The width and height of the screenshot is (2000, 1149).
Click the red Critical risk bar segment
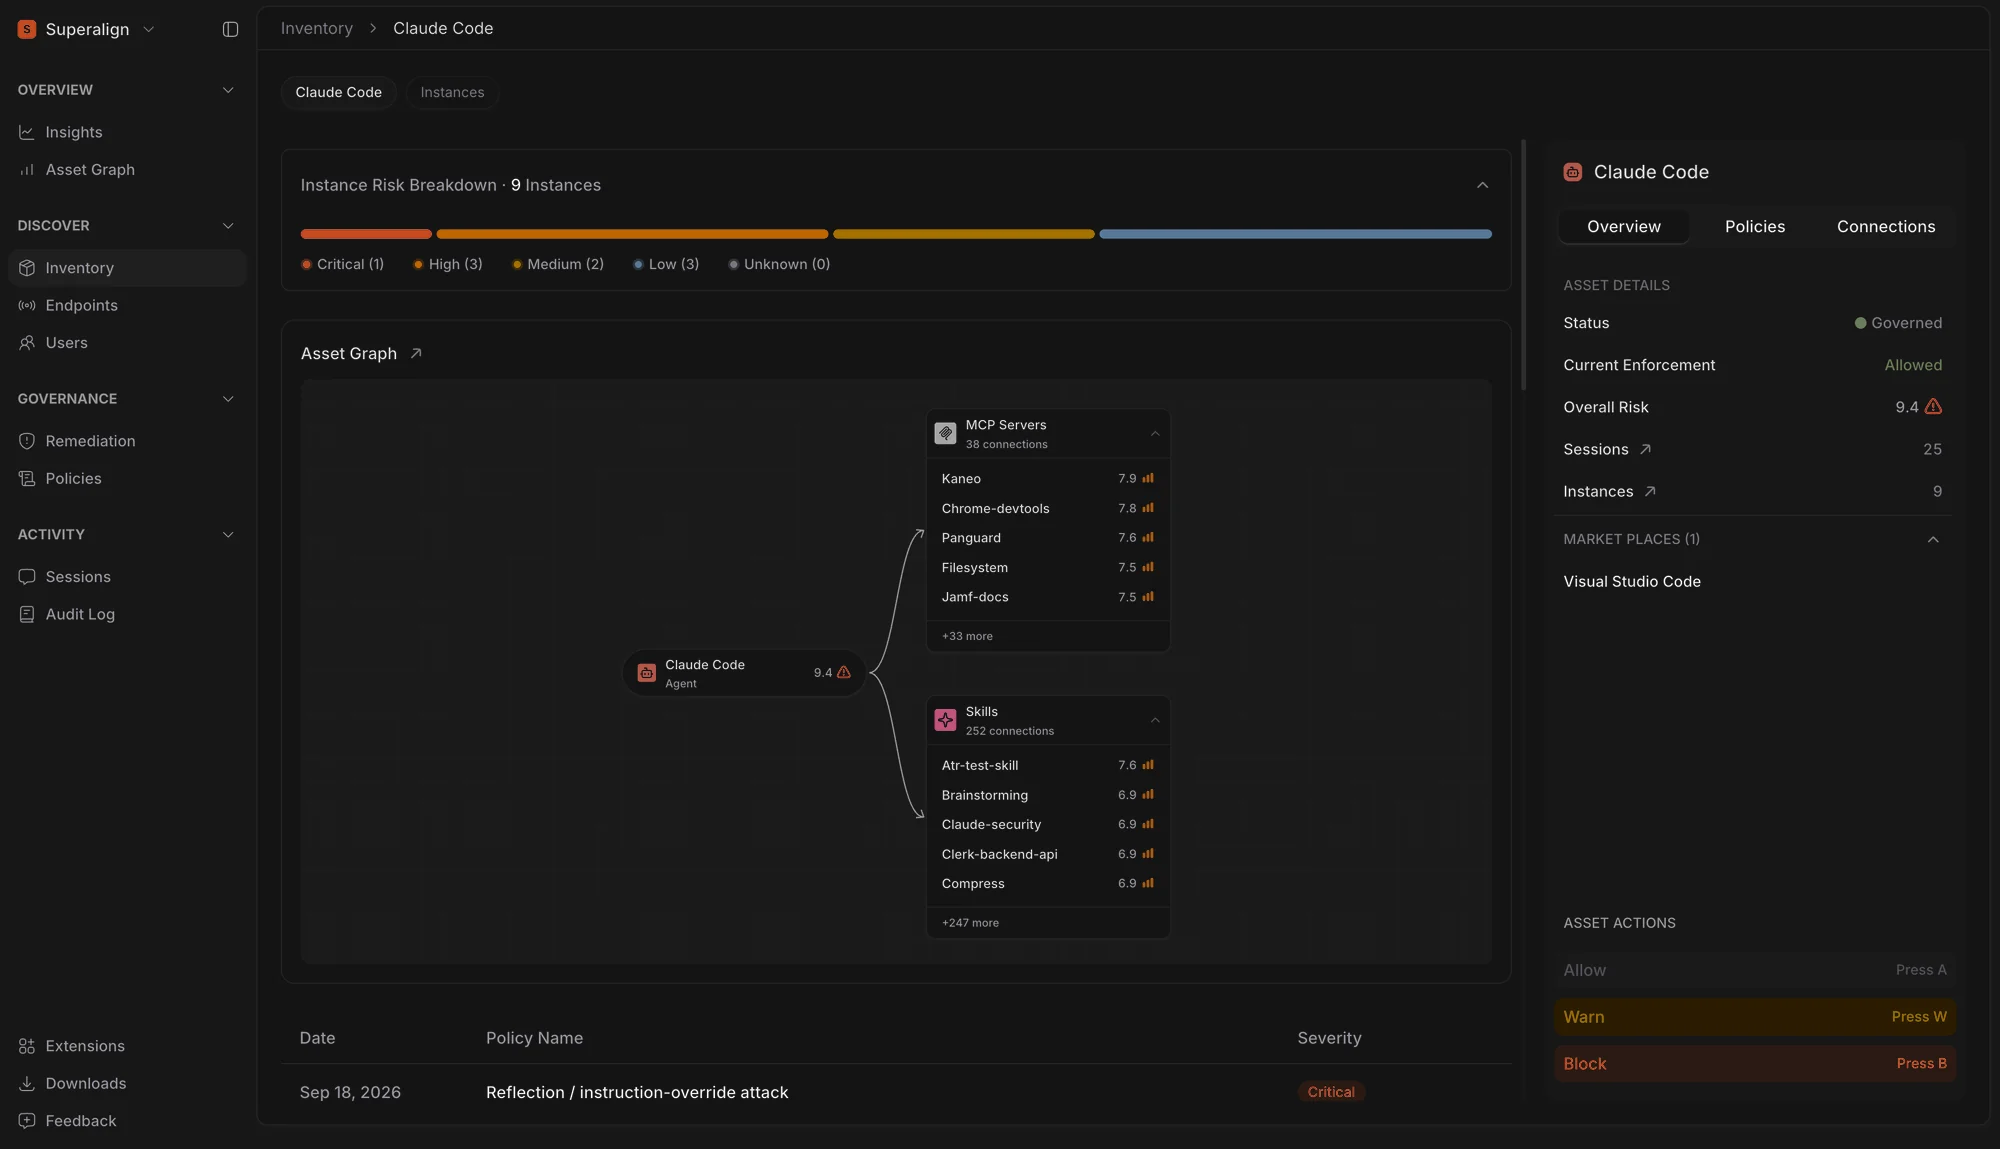coord(366,234)
